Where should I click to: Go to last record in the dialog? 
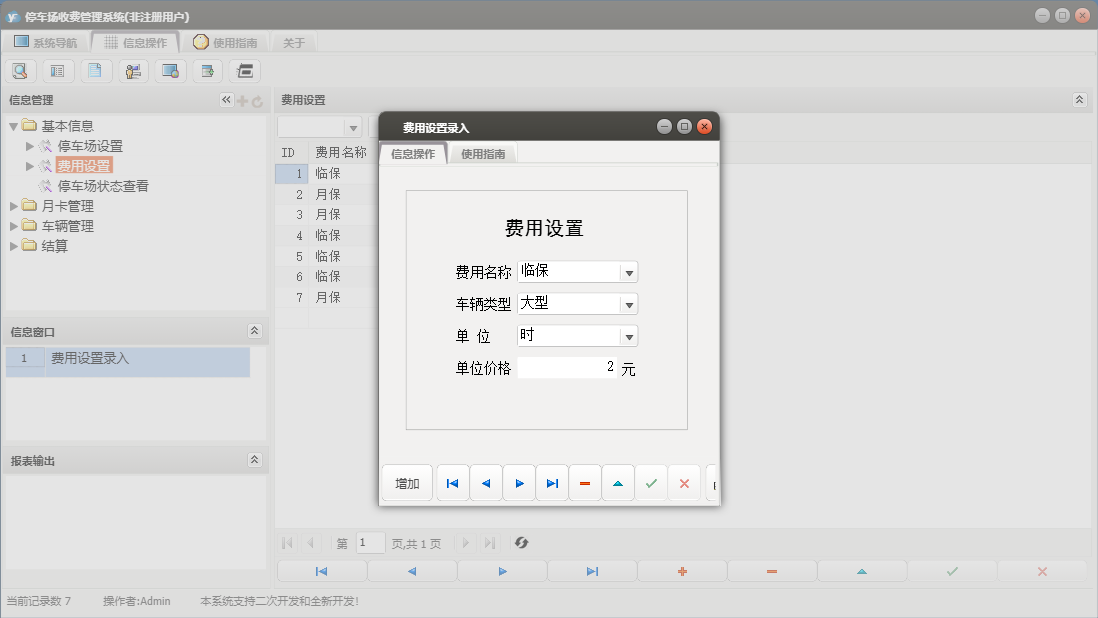coord(552,484)
